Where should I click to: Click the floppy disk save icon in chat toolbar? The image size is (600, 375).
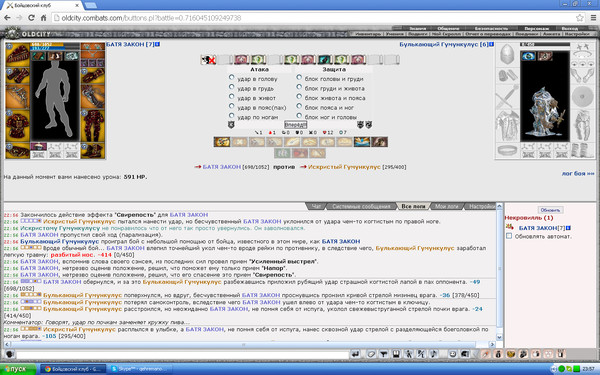coord(396,354)
